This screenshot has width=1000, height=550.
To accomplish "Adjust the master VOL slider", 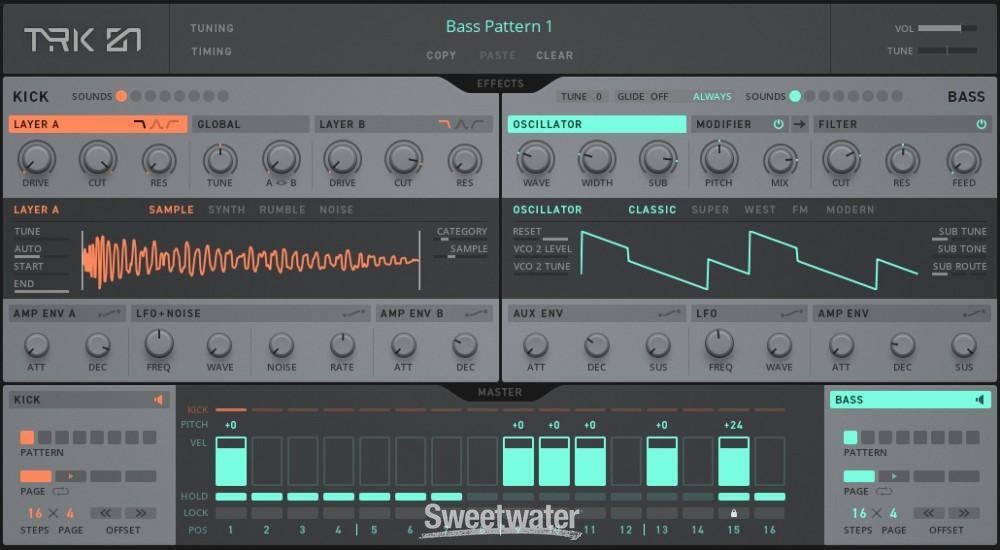I will coord(947,28).
